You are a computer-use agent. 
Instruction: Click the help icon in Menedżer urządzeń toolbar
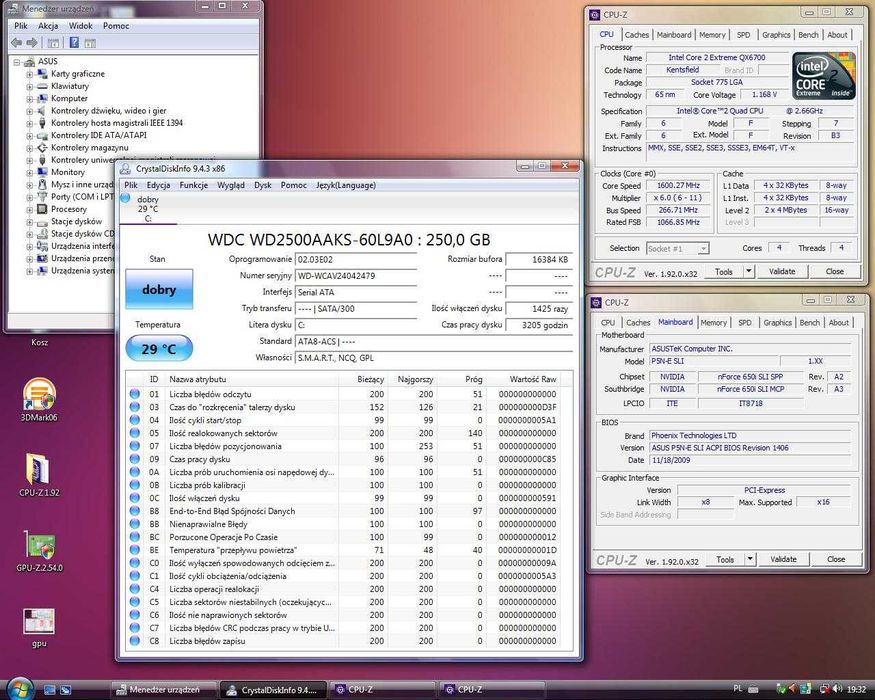(x=74, y=42)
